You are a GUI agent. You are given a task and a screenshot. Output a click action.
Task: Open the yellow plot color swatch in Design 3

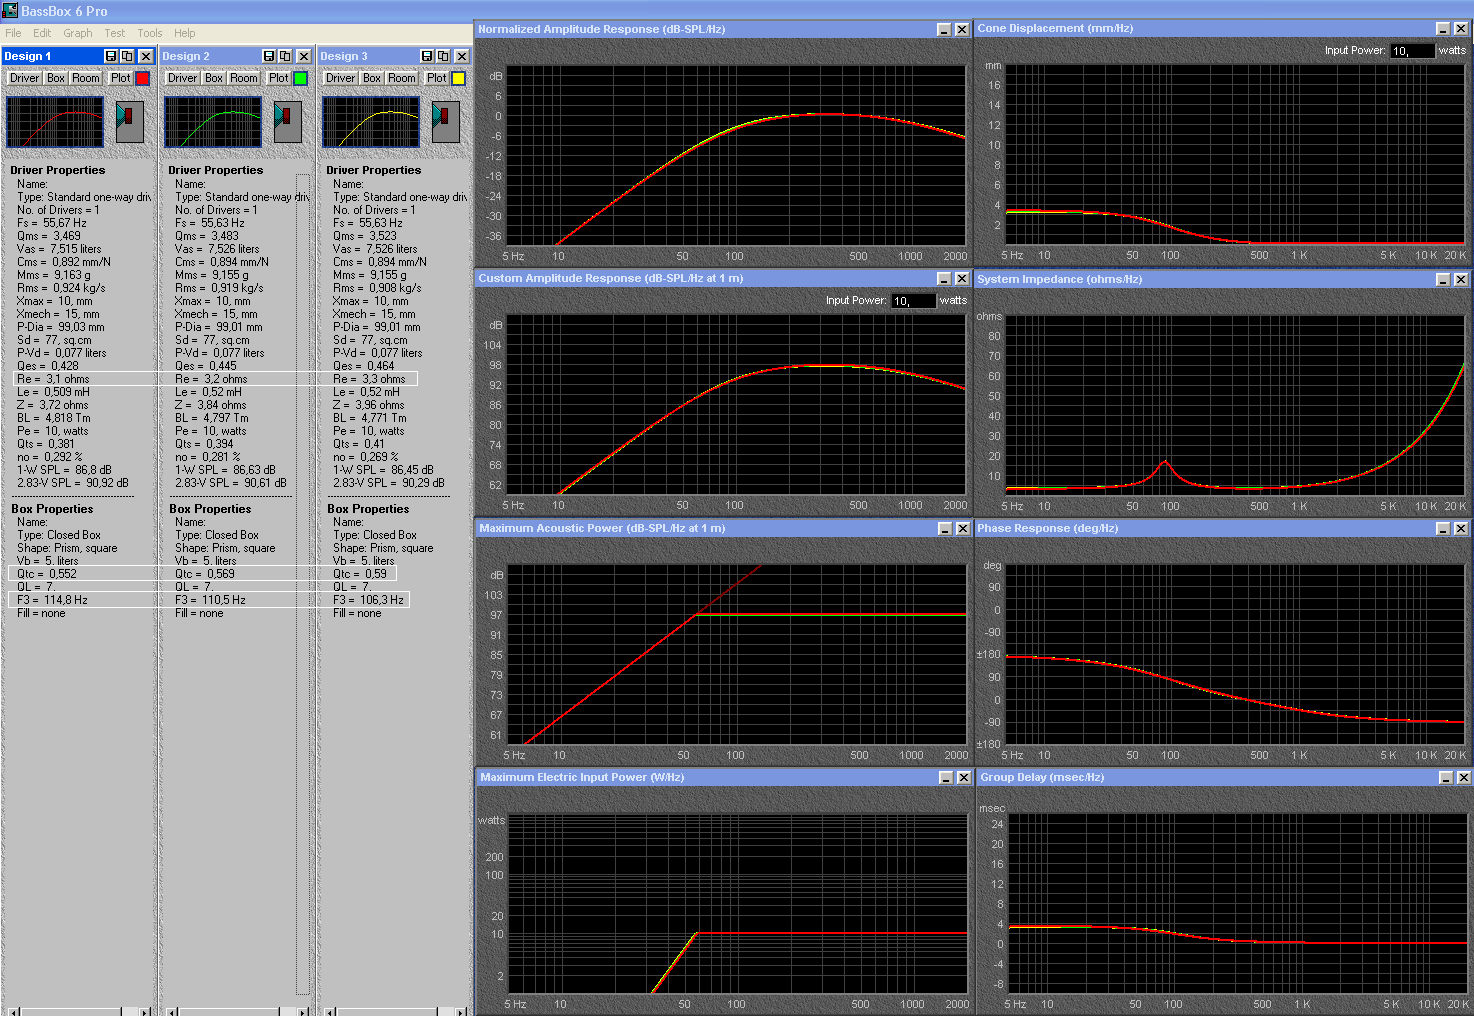[x=458, y=78]
